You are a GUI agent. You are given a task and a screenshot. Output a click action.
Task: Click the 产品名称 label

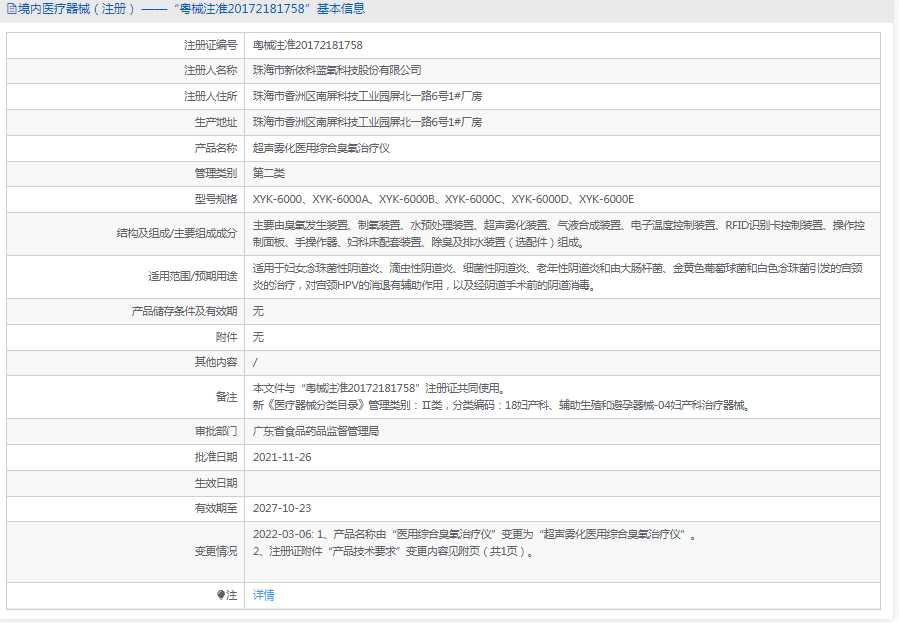pos(216,148)
